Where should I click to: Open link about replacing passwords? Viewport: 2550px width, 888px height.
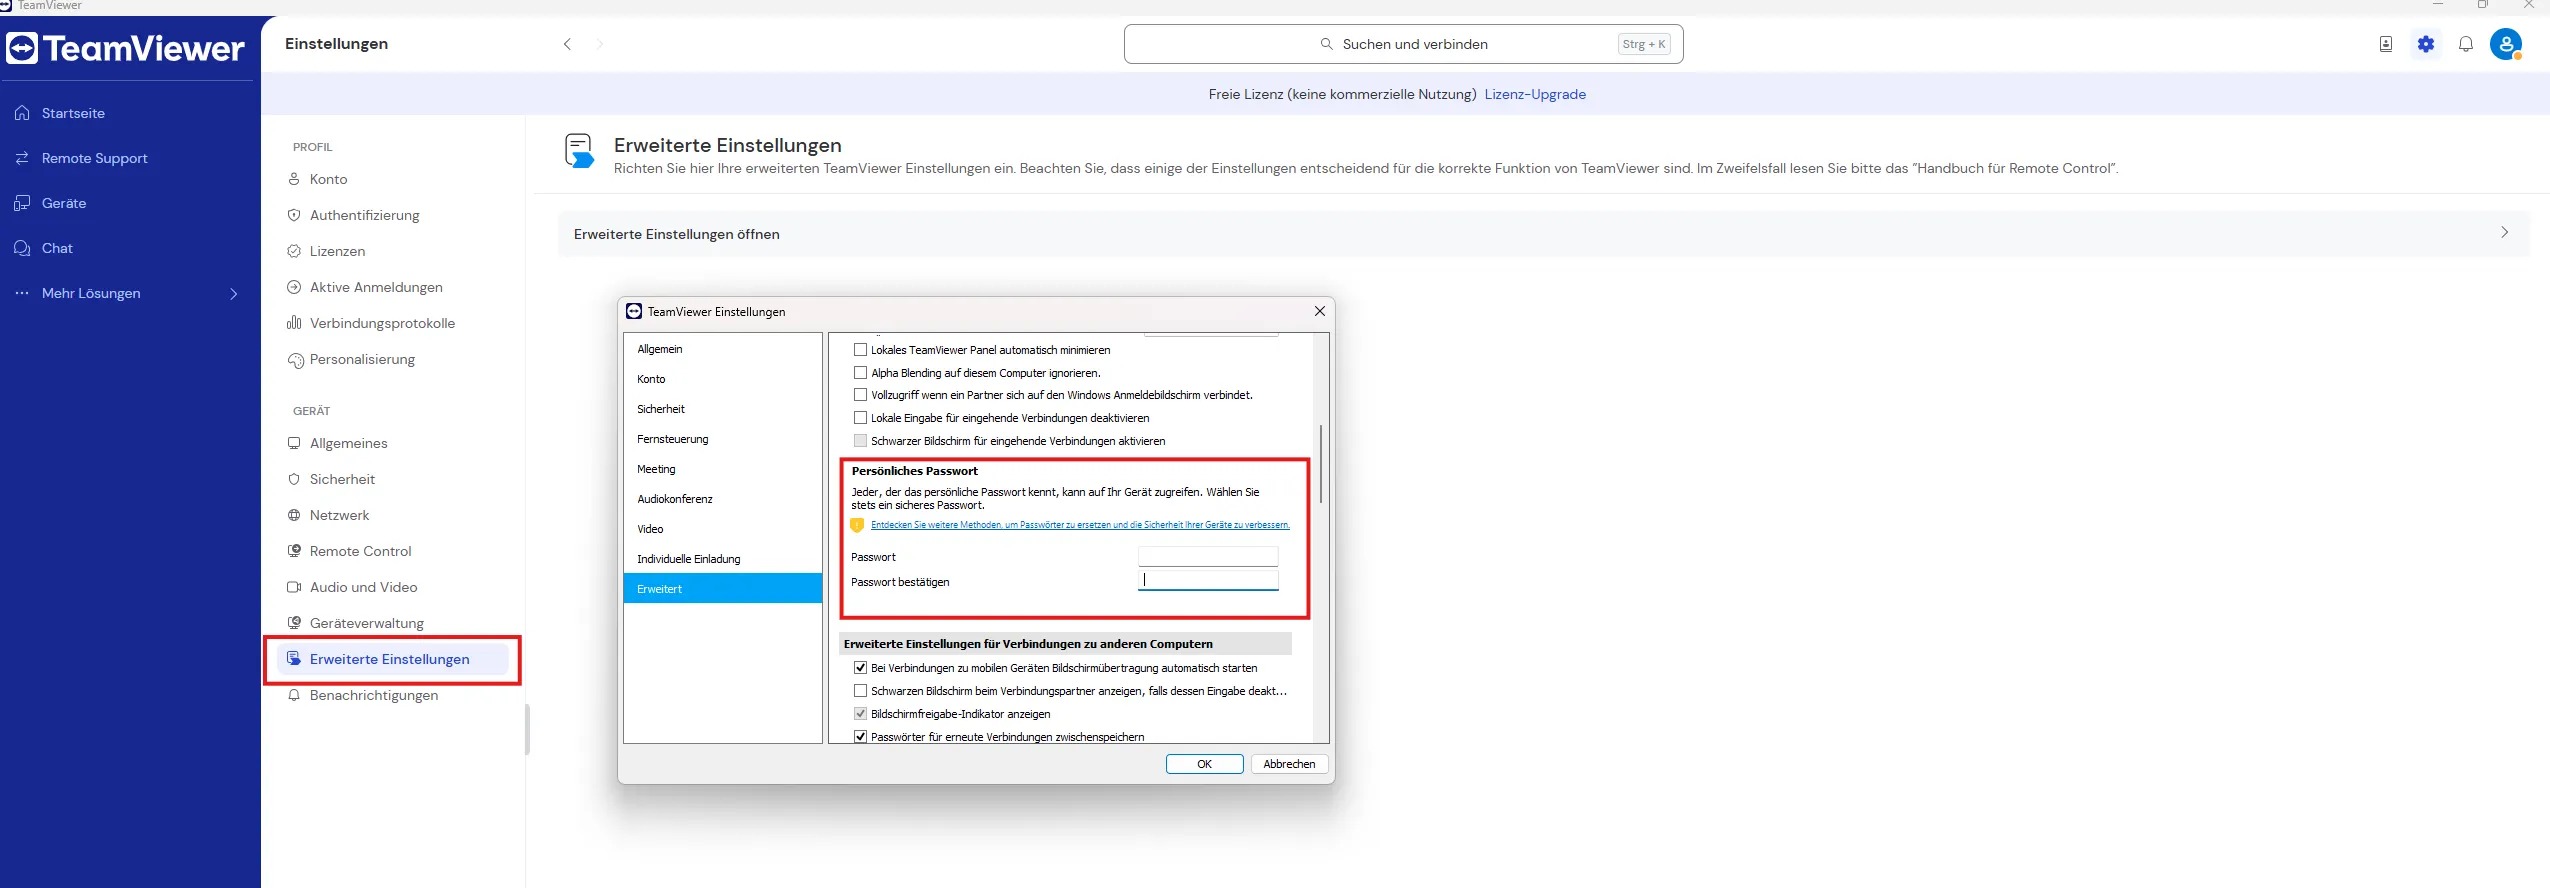point(1080,525)
